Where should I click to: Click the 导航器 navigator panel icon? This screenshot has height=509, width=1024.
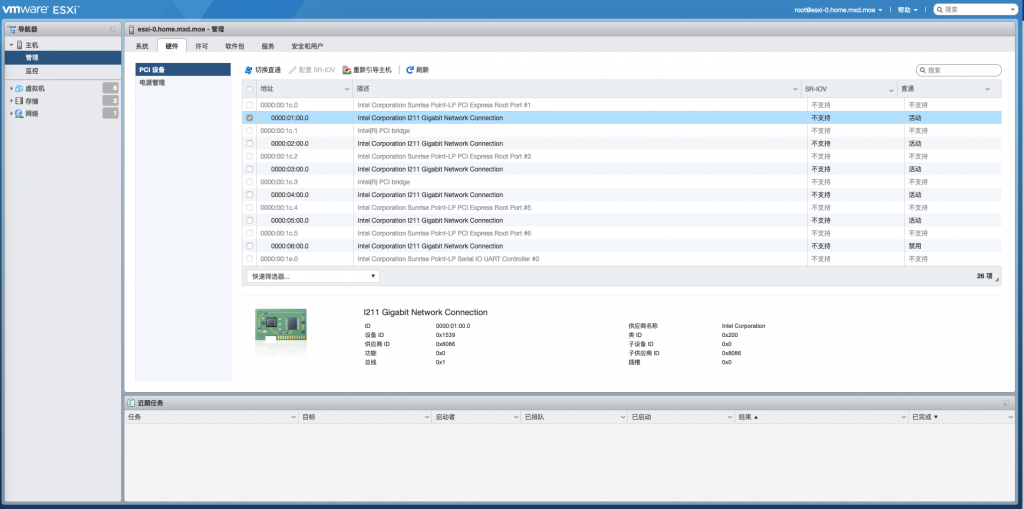(x=12, y=29)
